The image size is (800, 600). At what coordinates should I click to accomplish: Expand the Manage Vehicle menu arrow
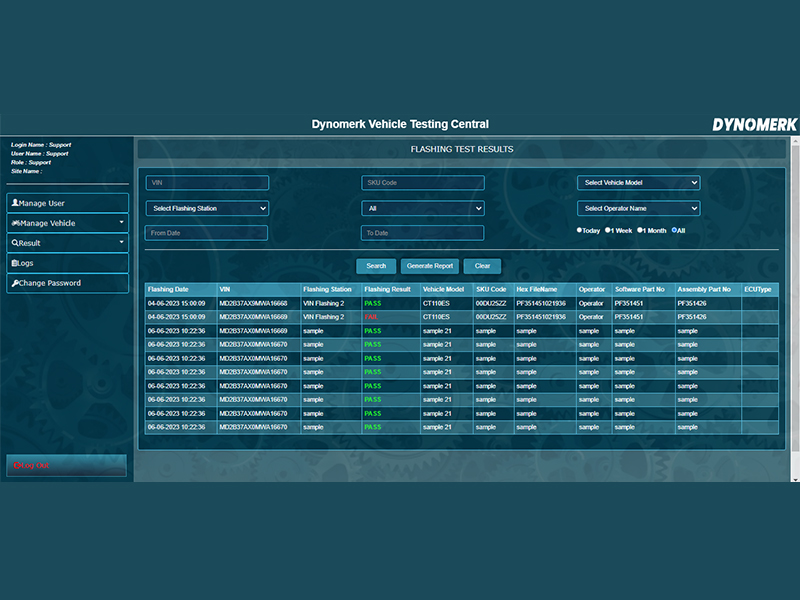click(x=121, y=223)
